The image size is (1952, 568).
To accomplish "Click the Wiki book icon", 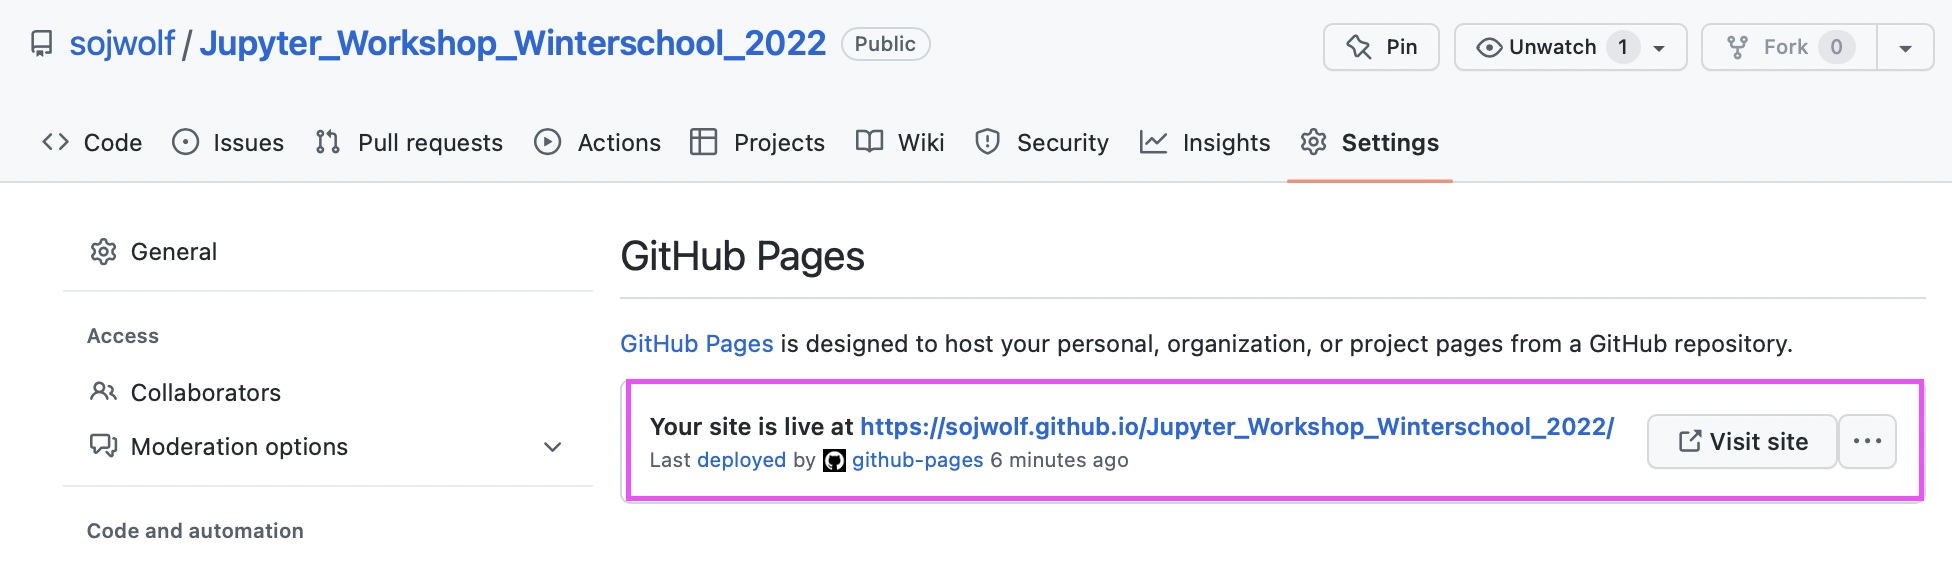I will click(870, 142).
